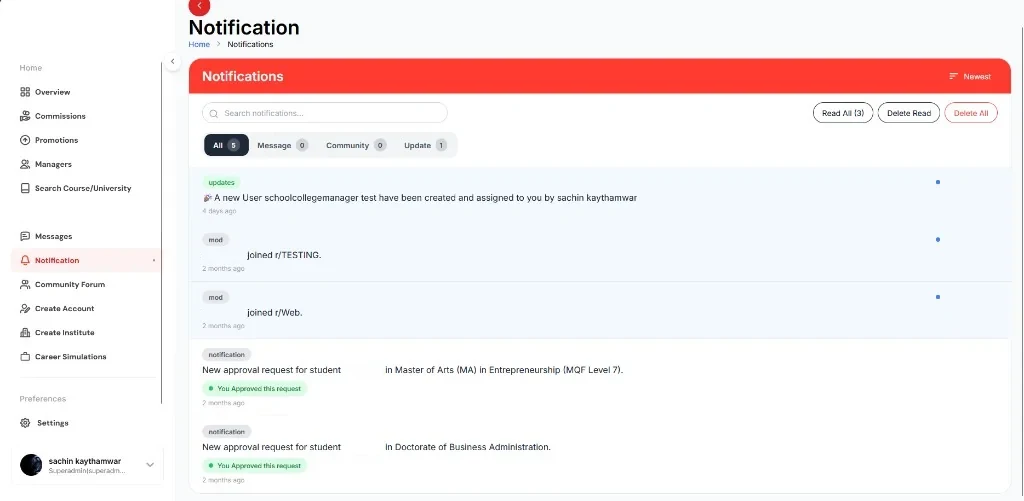Click the Managers people icon
This screenshot has width=1024, height=501.
click(x=25, y=165)
